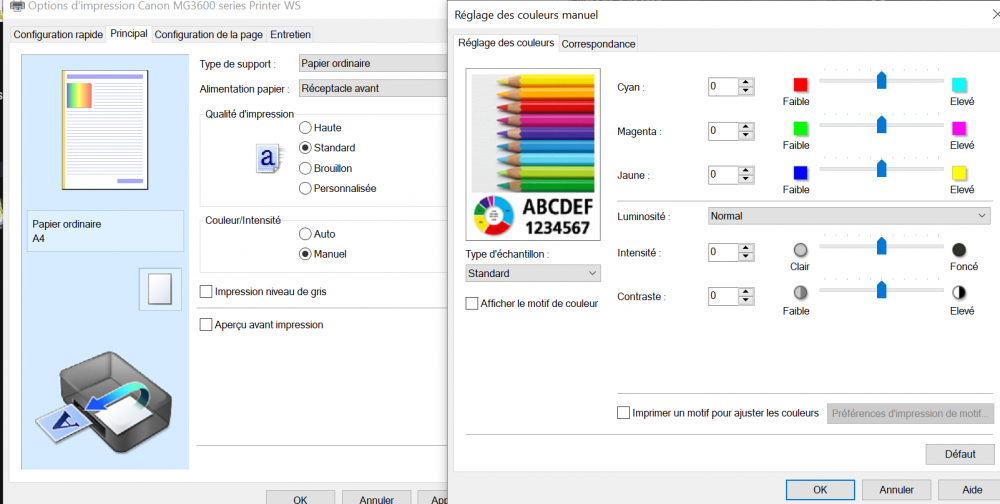Click the red Cyan low-side color icon
Screen dimensions: 1000x504
point(800,85)
